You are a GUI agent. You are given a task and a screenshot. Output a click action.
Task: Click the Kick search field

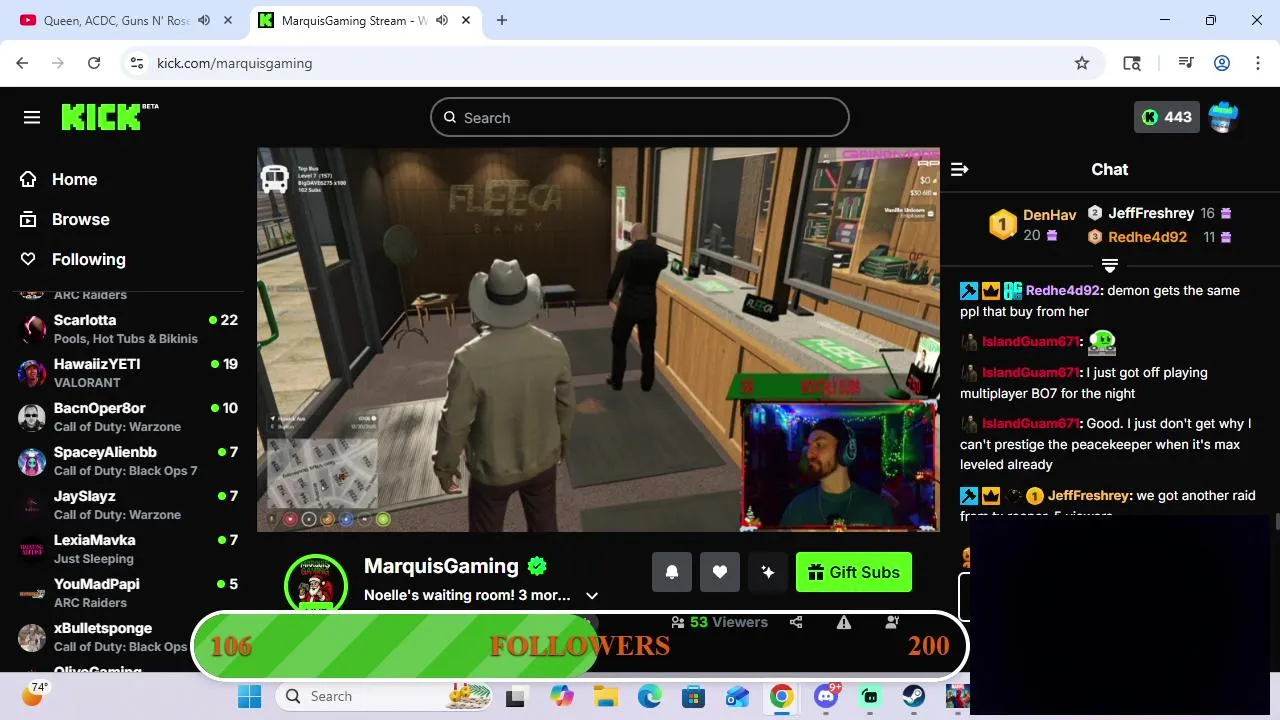tap(640, 117)
